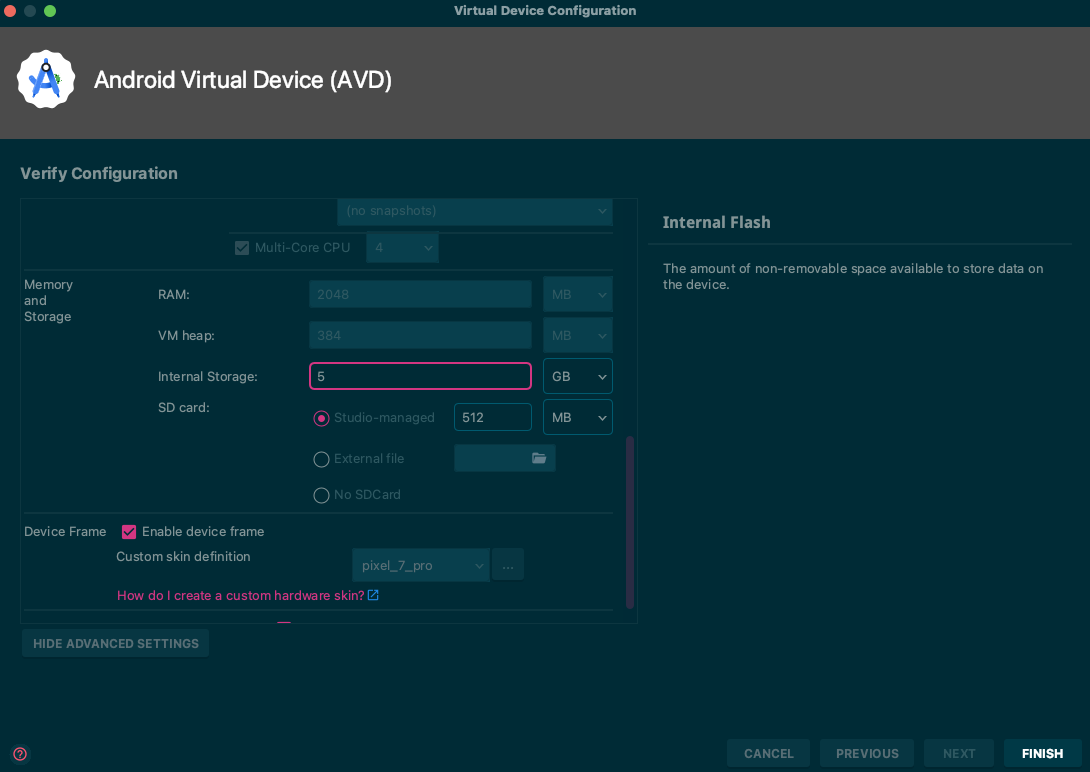Open the pixel_7_pro skin dropdown

point(421,566)
